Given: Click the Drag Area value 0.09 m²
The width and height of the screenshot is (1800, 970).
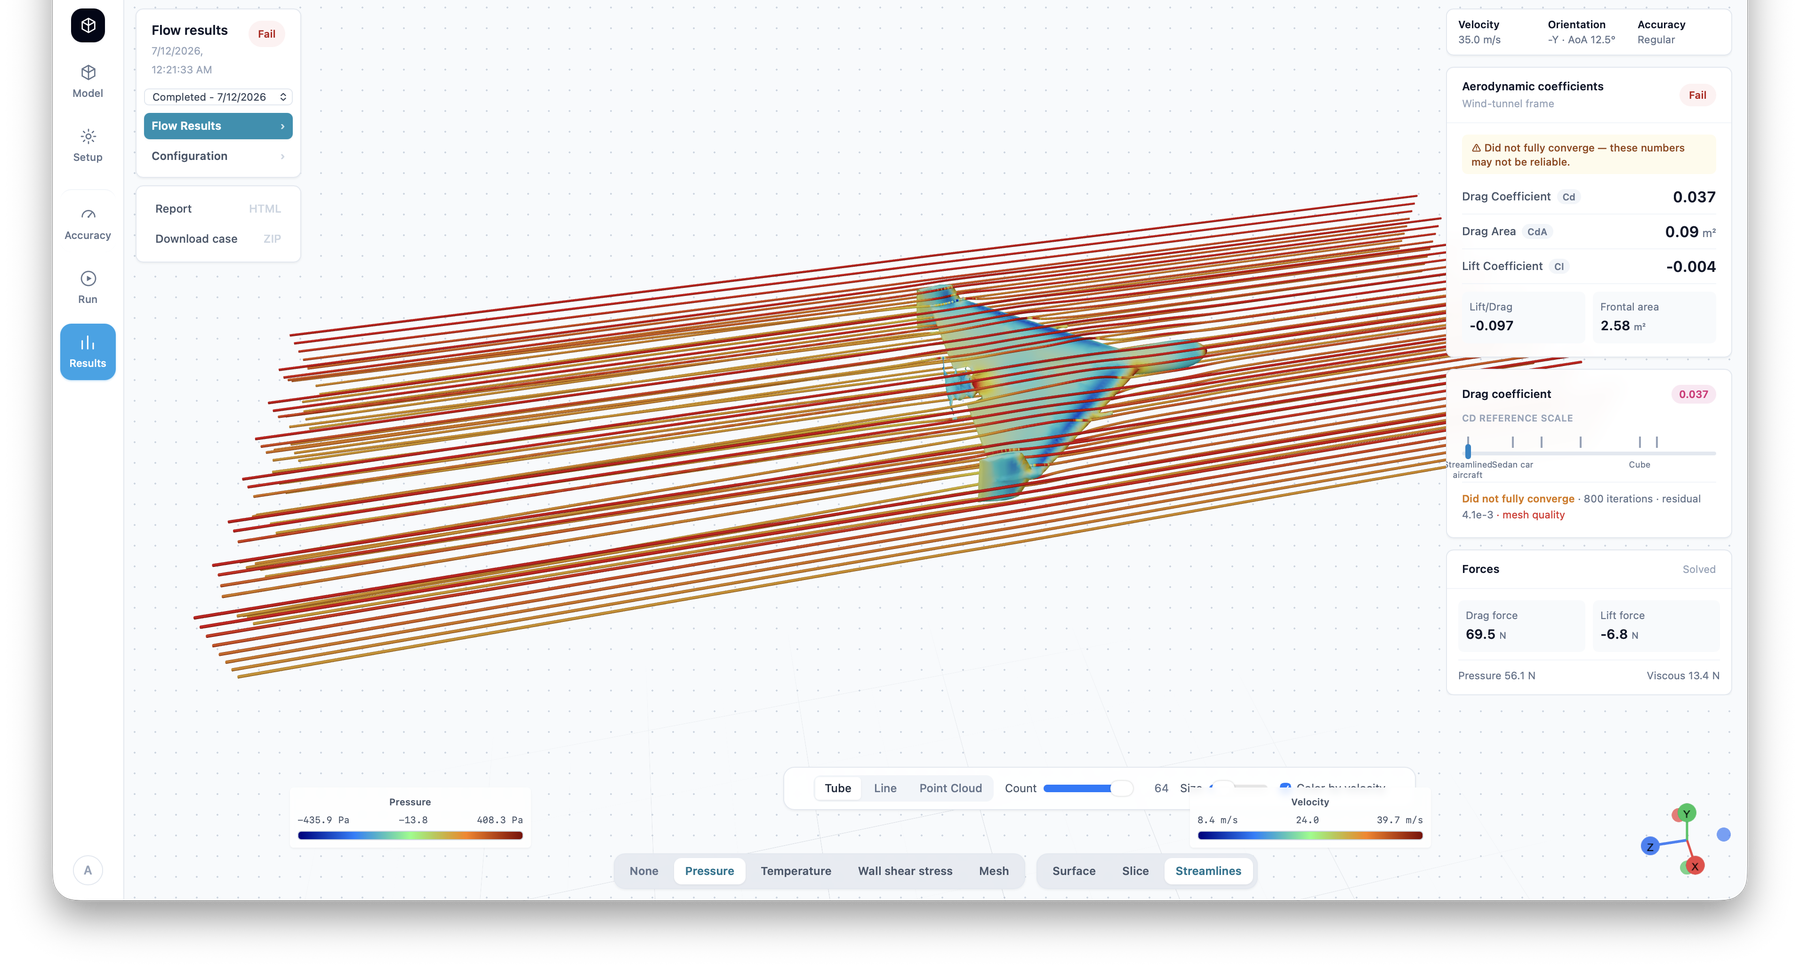Looking at the screenshot, I should click(x=1690, y=232).
